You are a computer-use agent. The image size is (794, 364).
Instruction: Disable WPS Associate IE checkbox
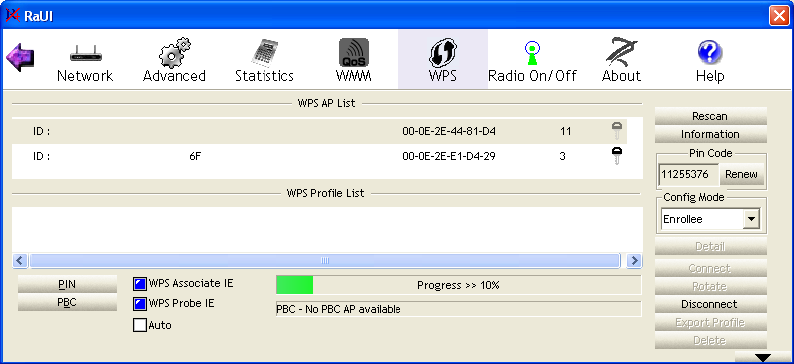click(140, 284)
